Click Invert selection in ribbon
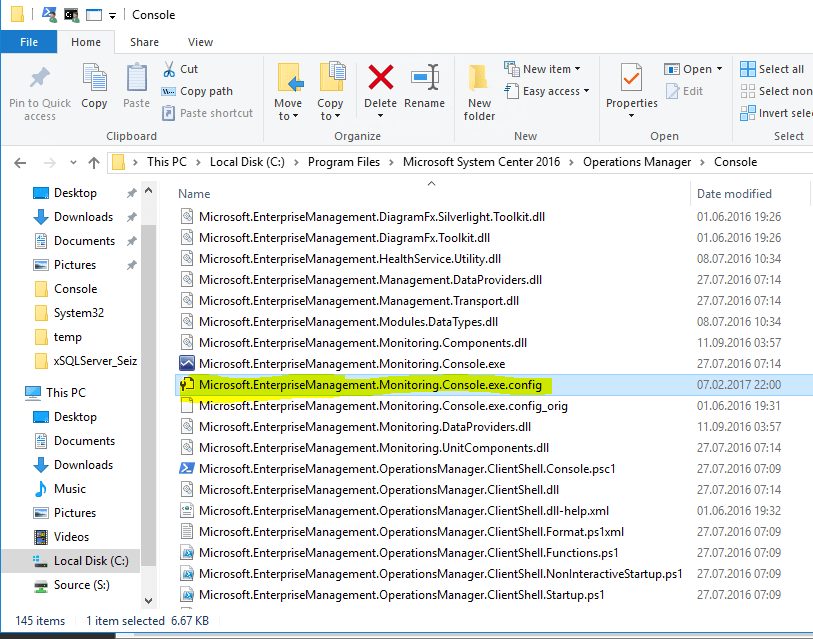Viewport: 813px width, 639px height. [776, 113]
